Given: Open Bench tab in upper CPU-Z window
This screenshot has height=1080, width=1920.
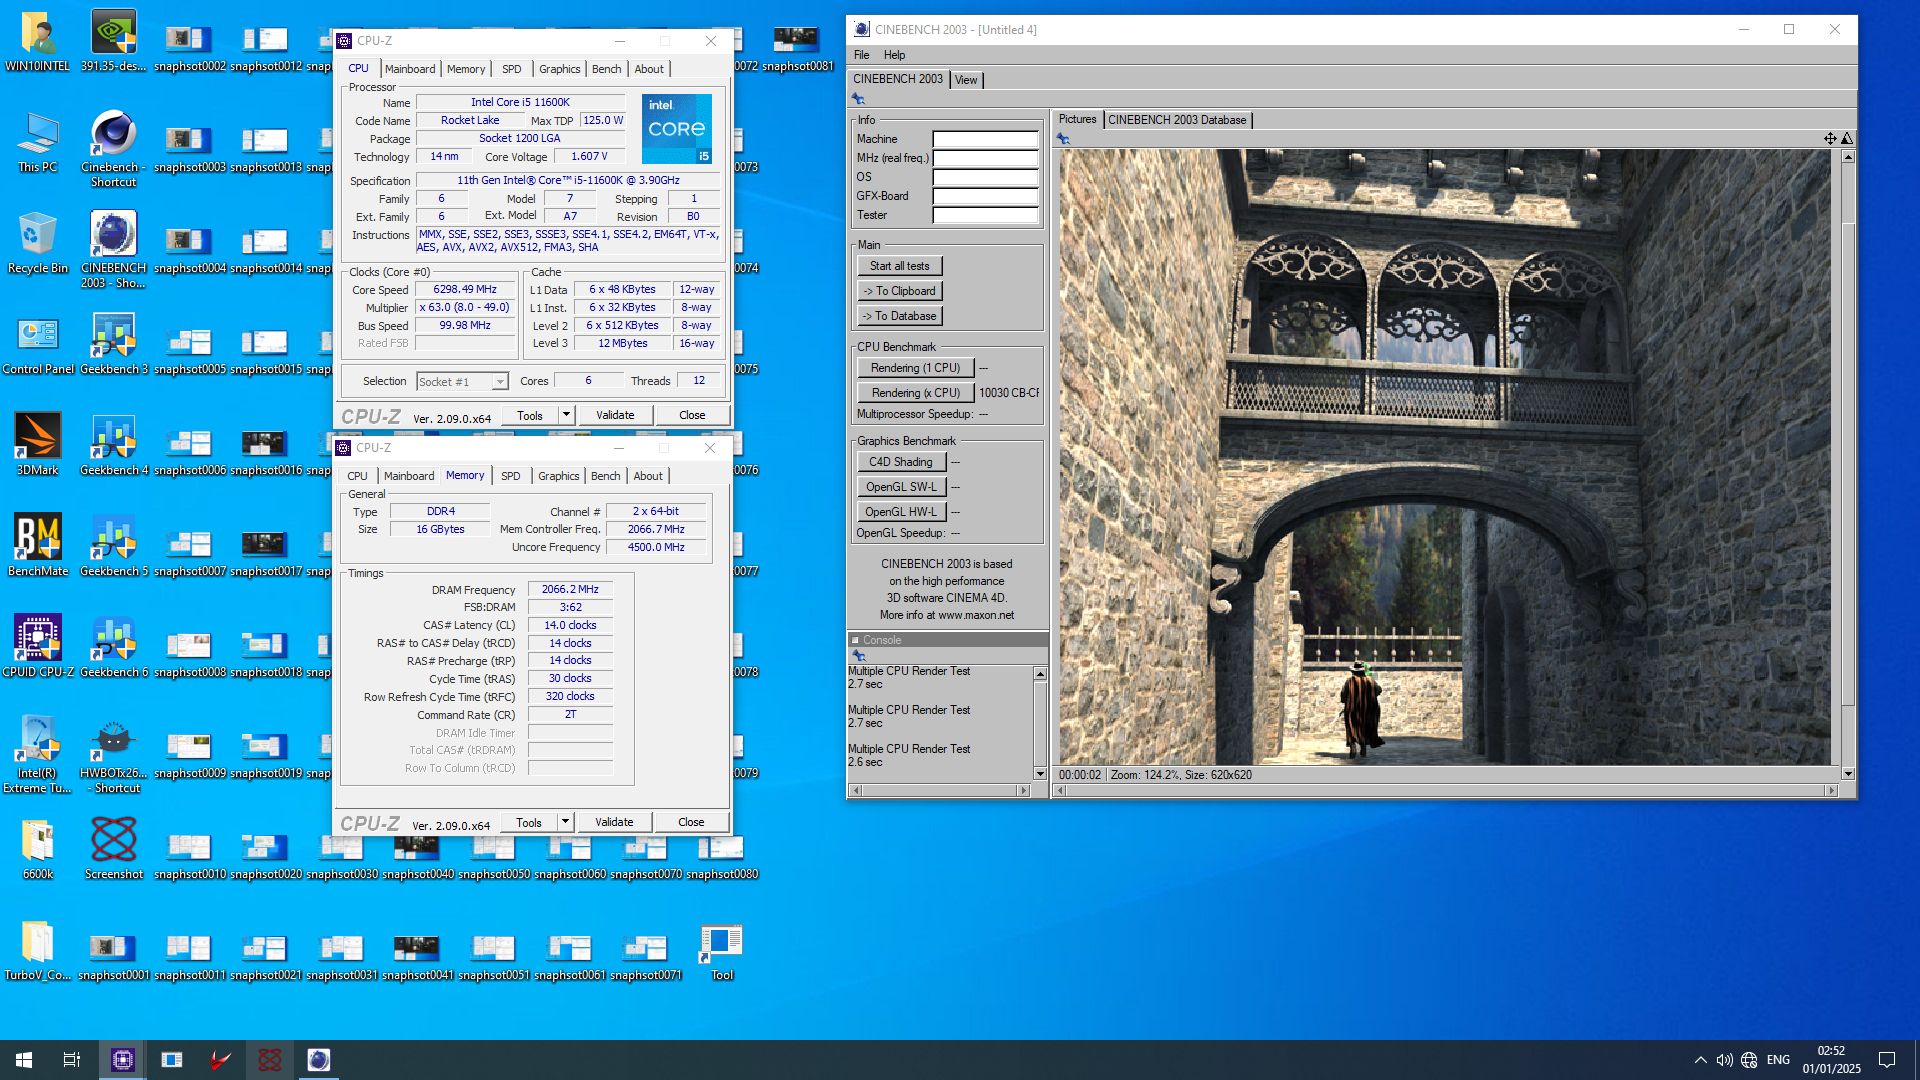Looking at the screenshot, I should click(606, 69).
